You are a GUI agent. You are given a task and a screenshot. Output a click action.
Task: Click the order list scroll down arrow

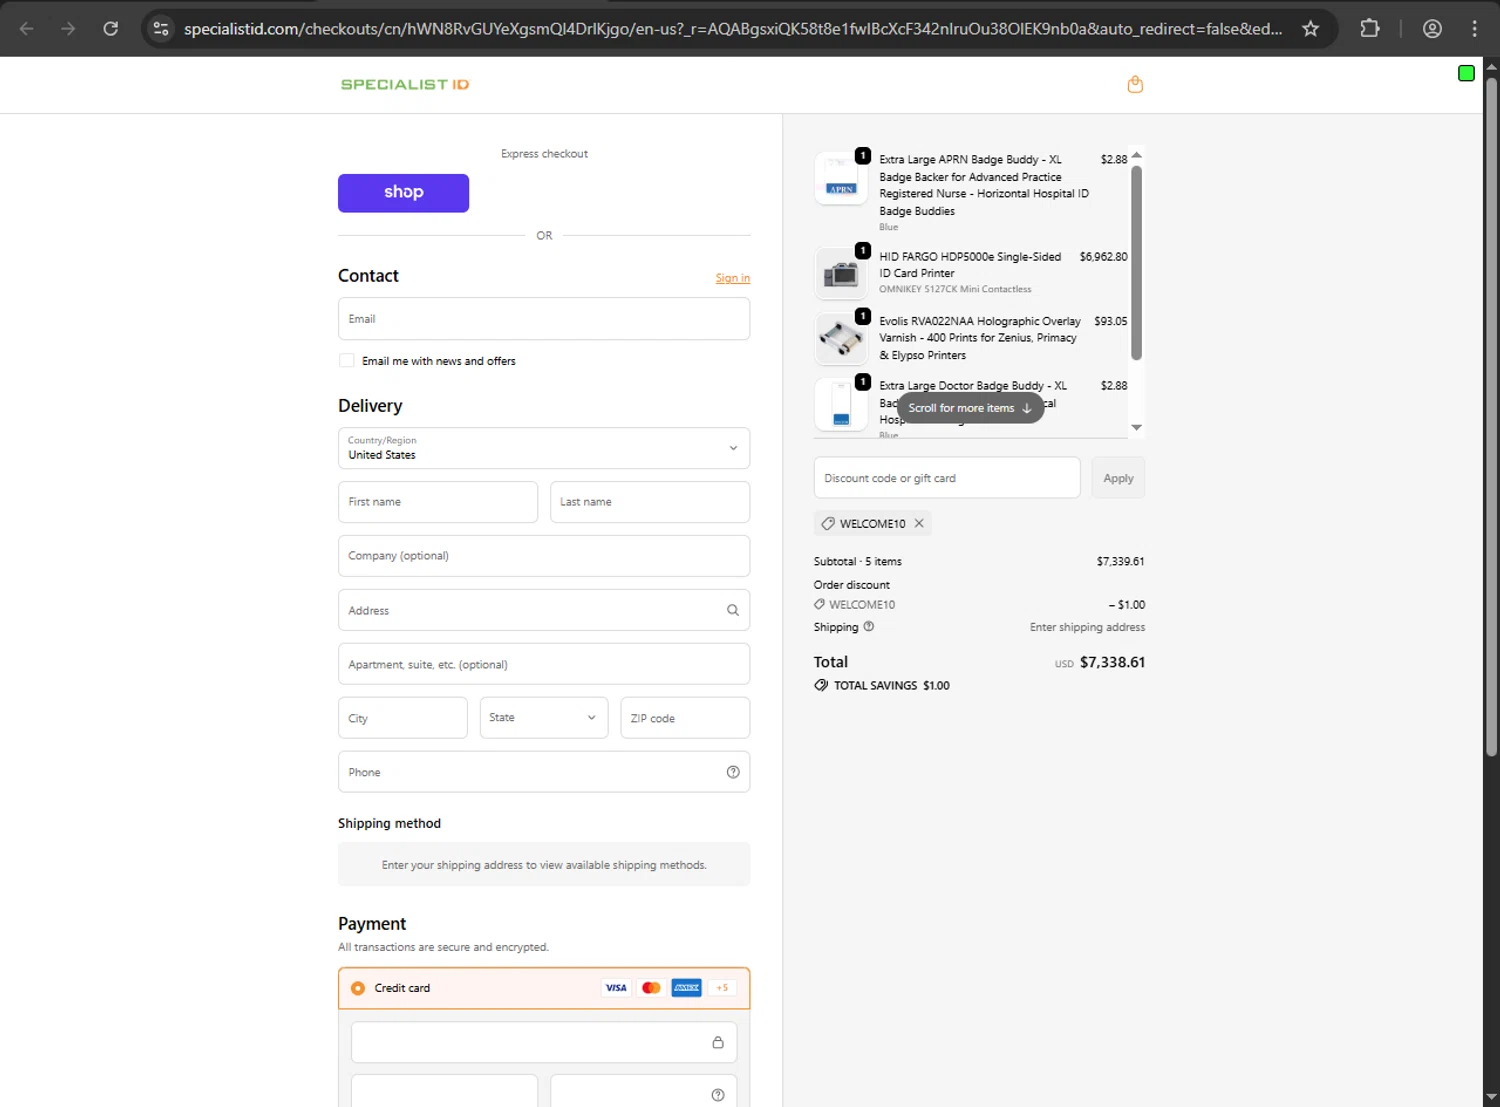[x=1136, y=427]
